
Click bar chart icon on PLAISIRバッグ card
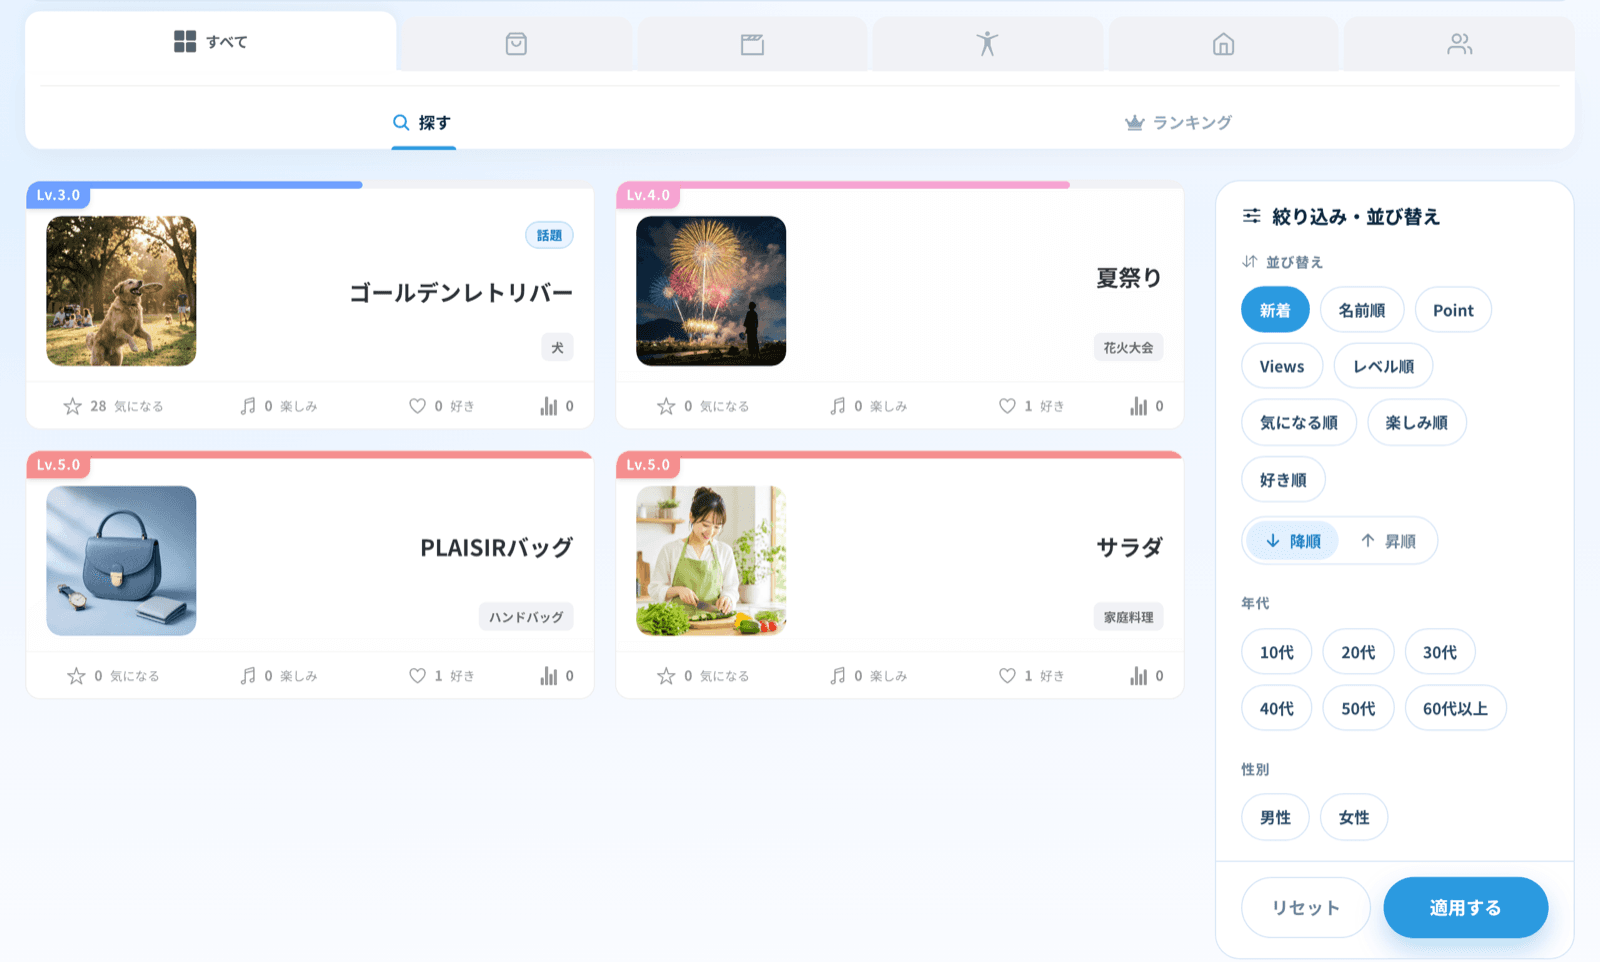(549, 676)
